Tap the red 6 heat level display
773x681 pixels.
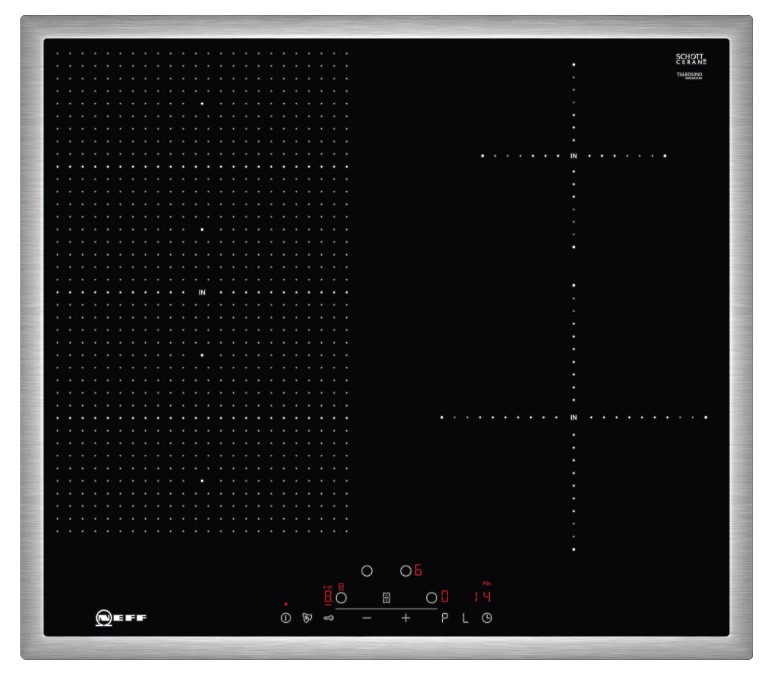click(x=418, y=571)
